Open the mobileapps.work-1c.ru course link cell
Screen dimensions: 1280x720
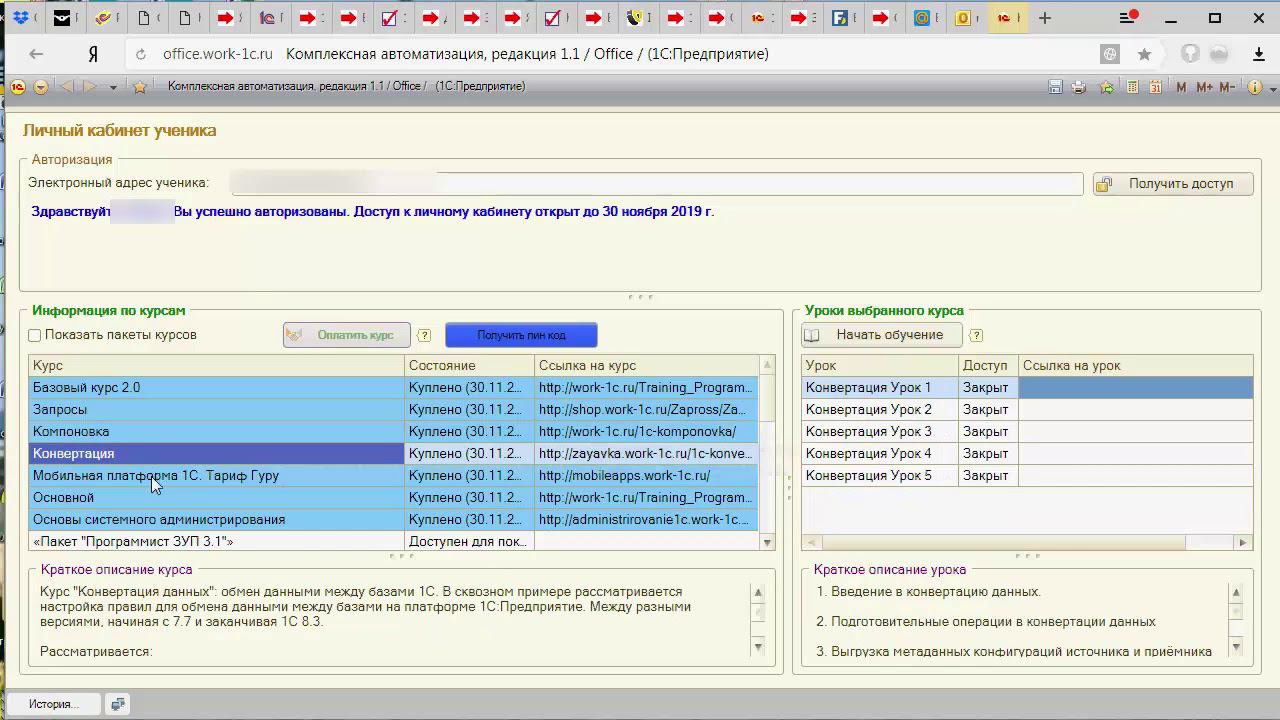coord(647,476)
